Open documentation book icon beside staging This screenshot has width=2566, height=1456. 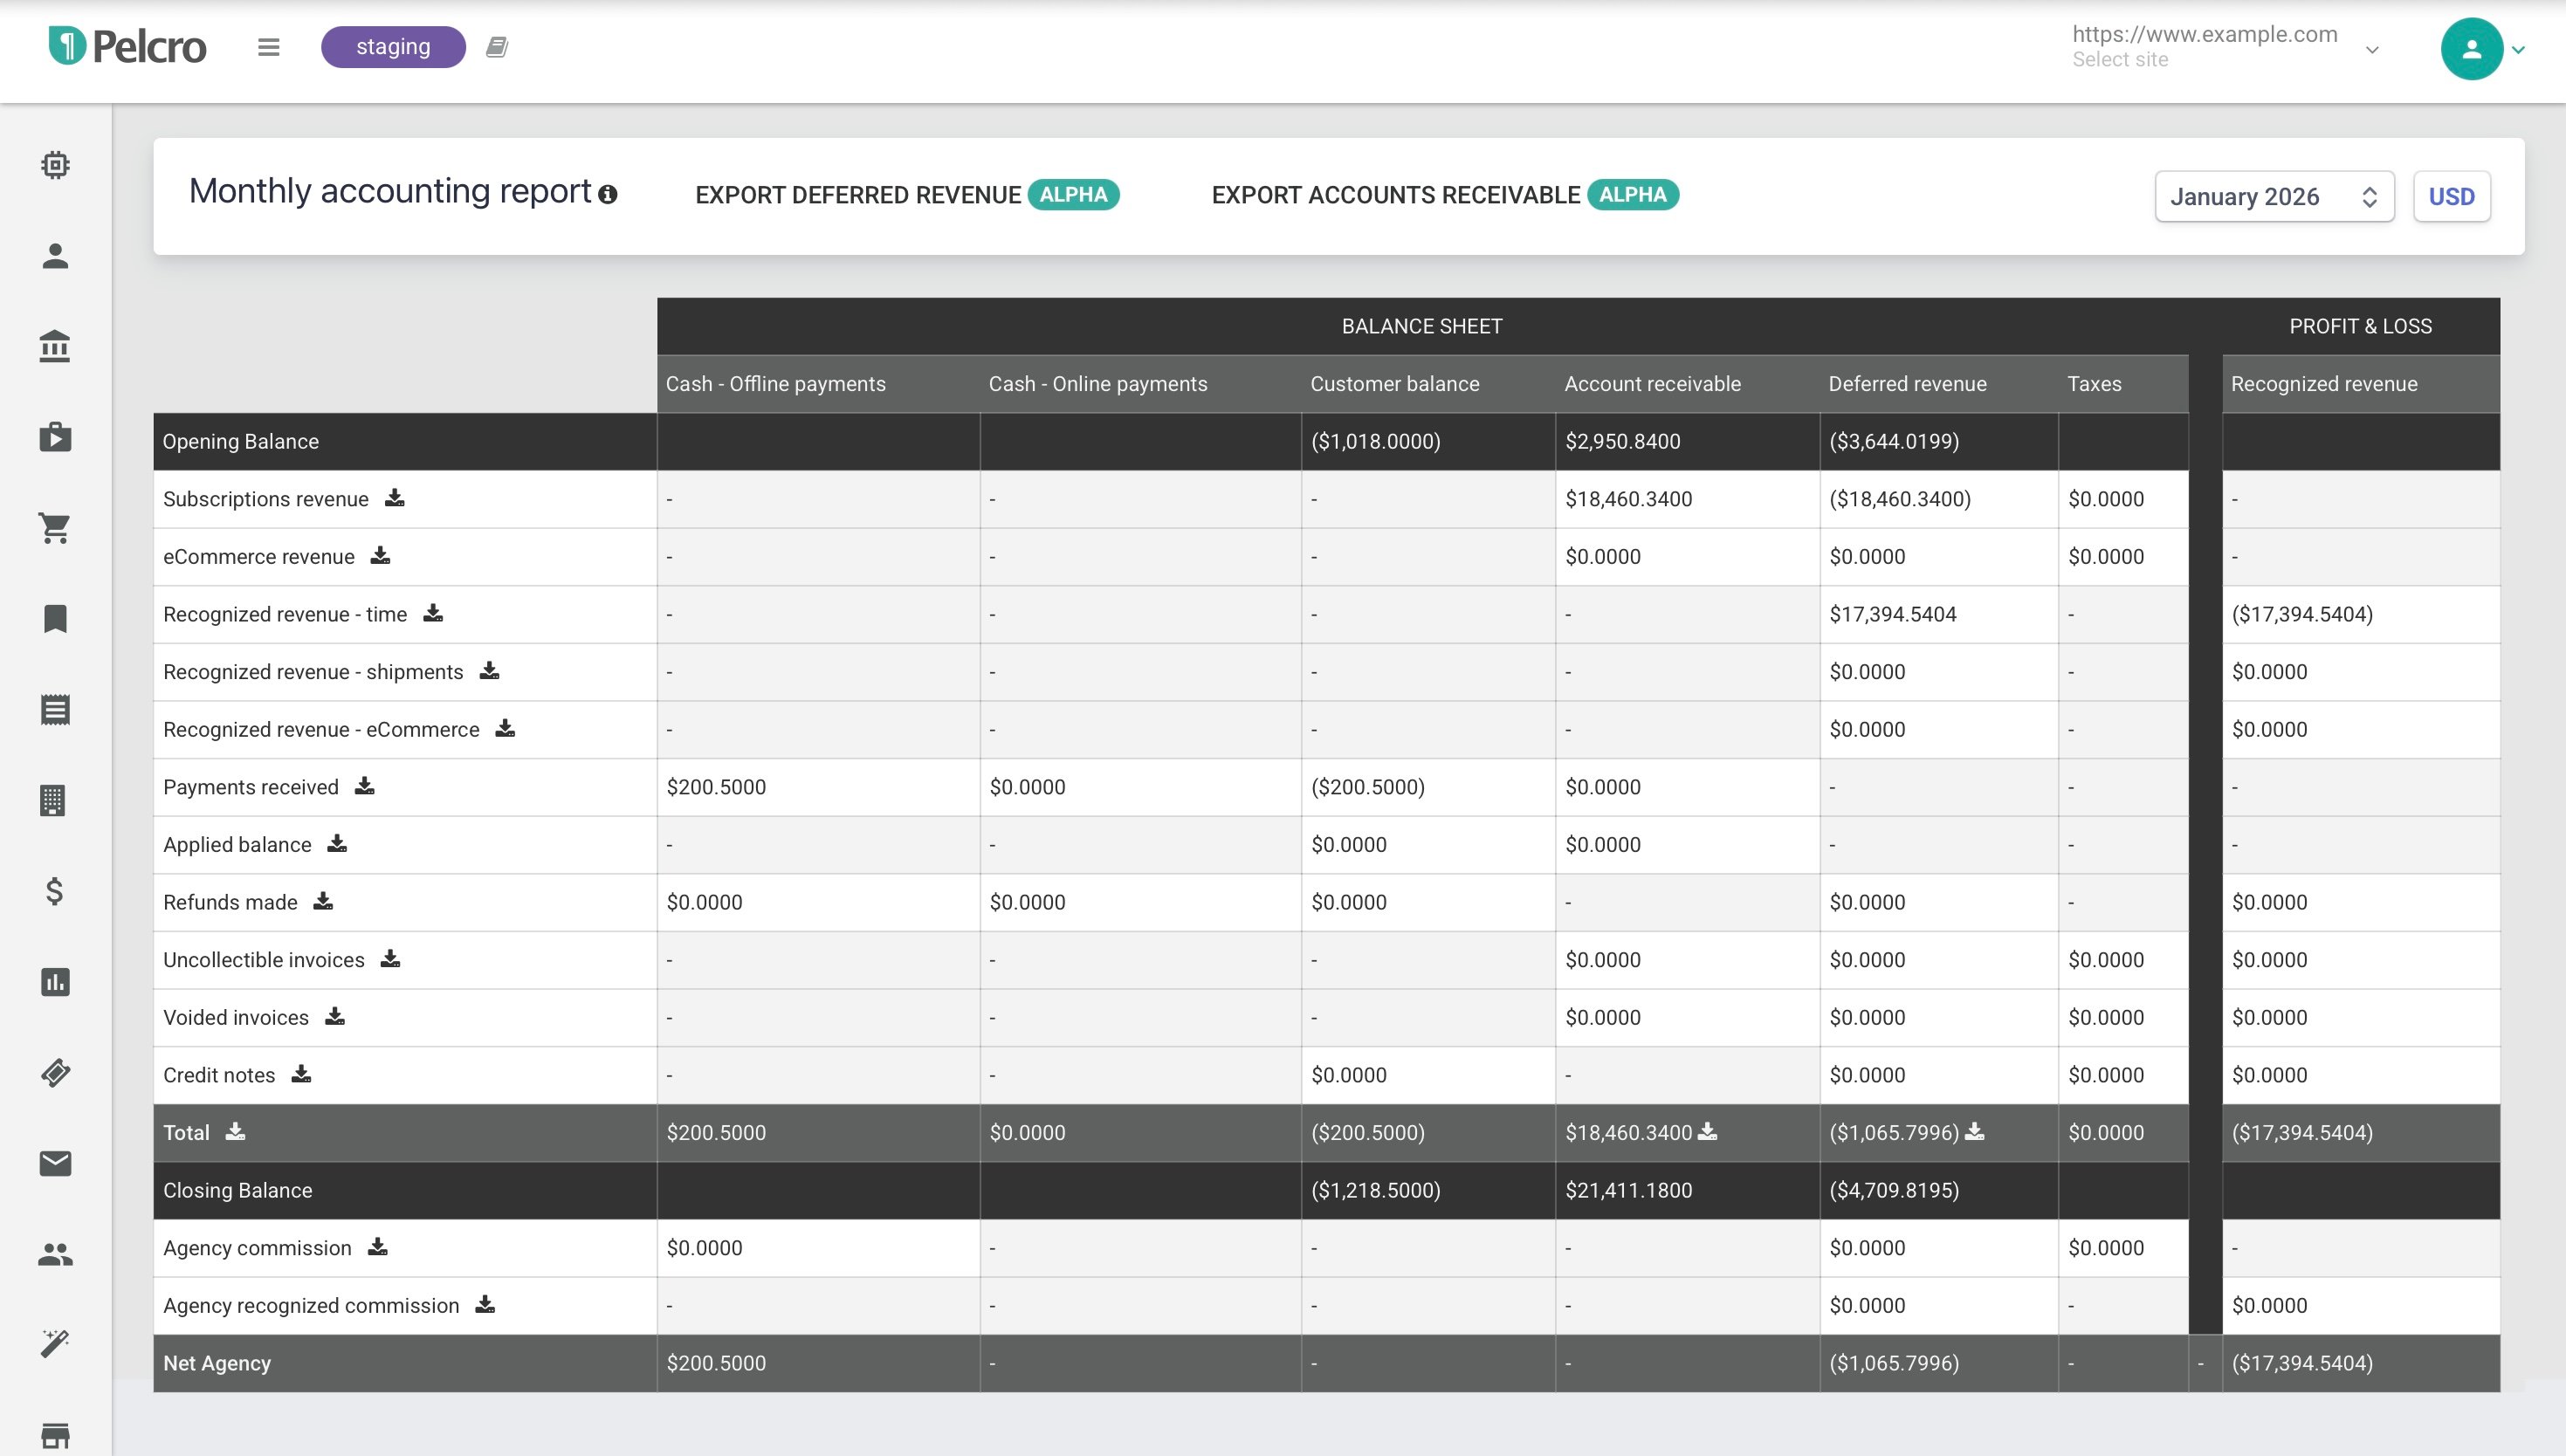[497, 47]
